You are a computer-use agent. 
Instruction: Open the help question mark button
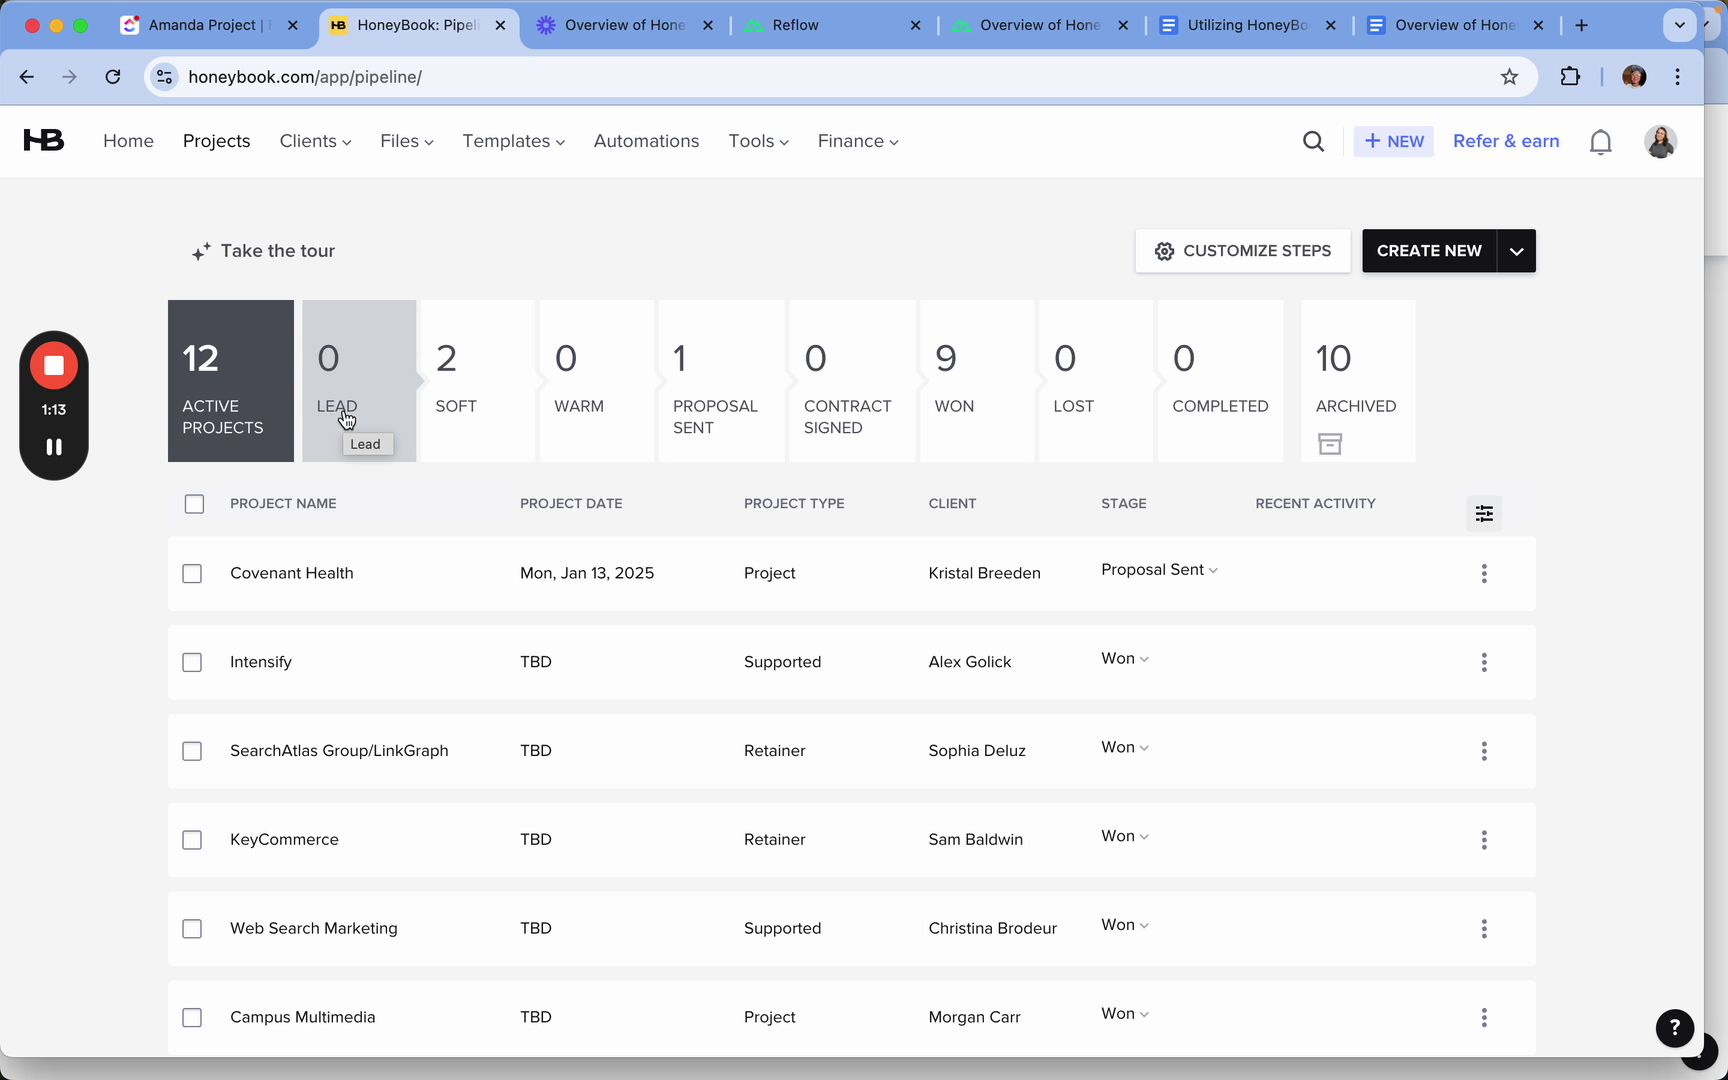(1674, 1027)
